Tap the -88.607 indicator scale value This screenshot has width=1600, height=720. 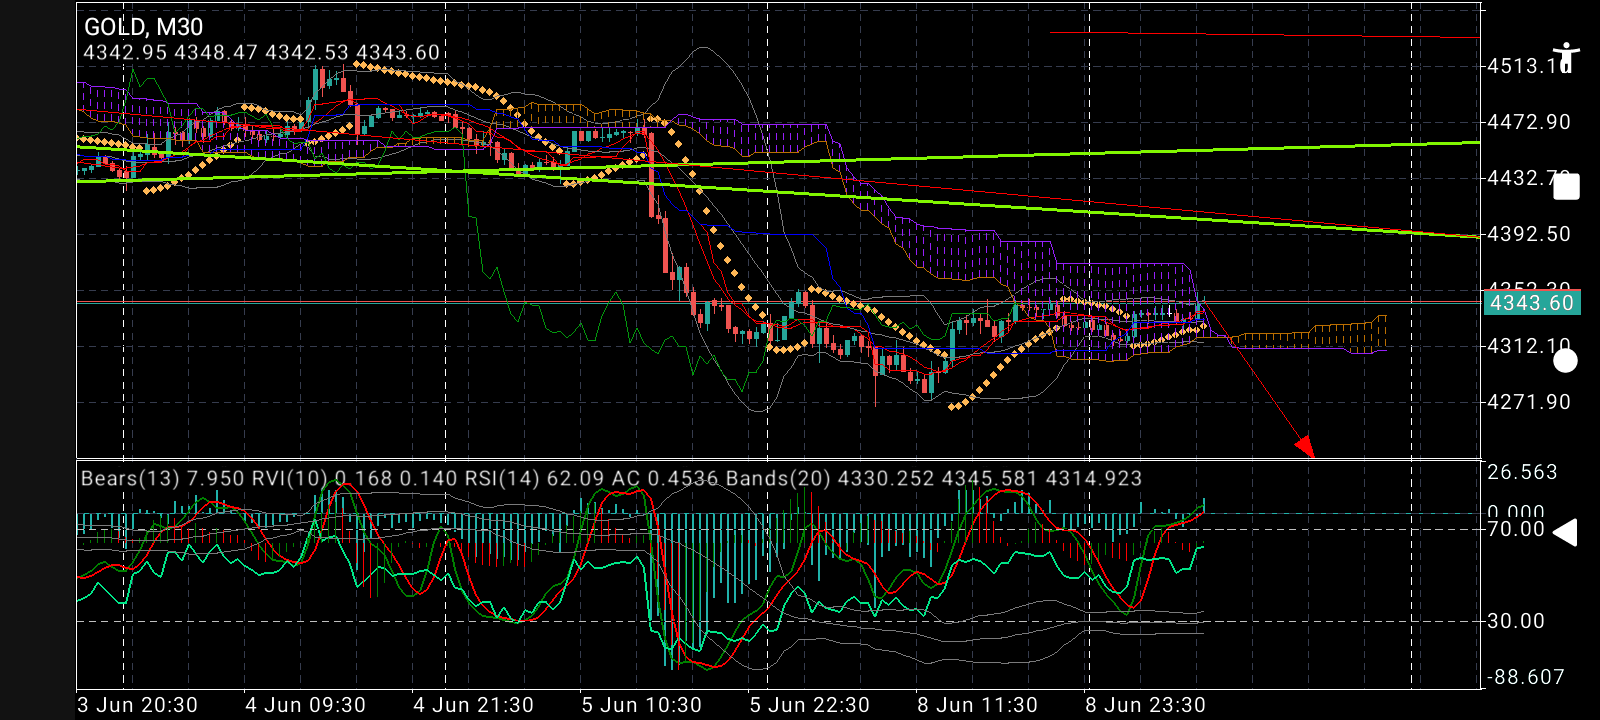[1526, 677]
